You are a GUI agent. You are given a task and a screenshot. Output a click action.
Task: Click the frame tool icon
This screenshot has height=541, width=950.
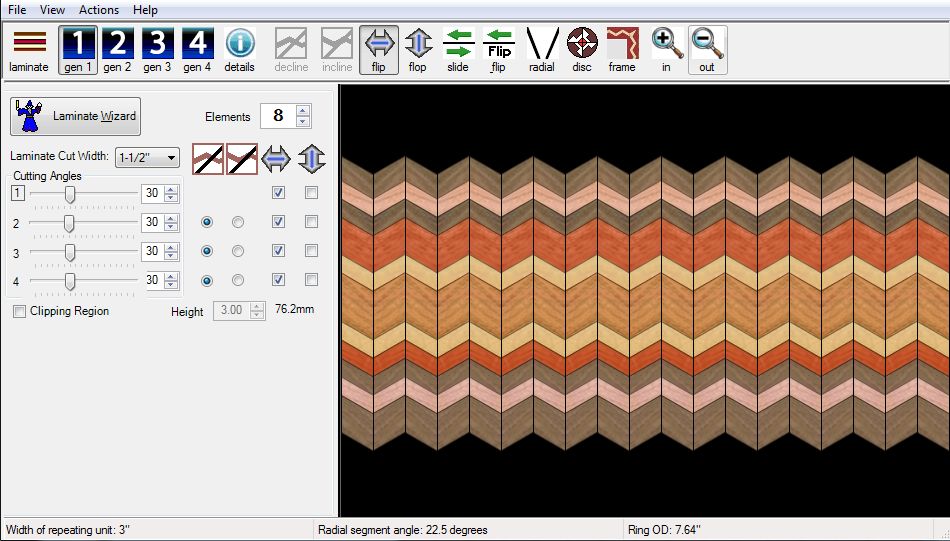[x=621, y=49]
